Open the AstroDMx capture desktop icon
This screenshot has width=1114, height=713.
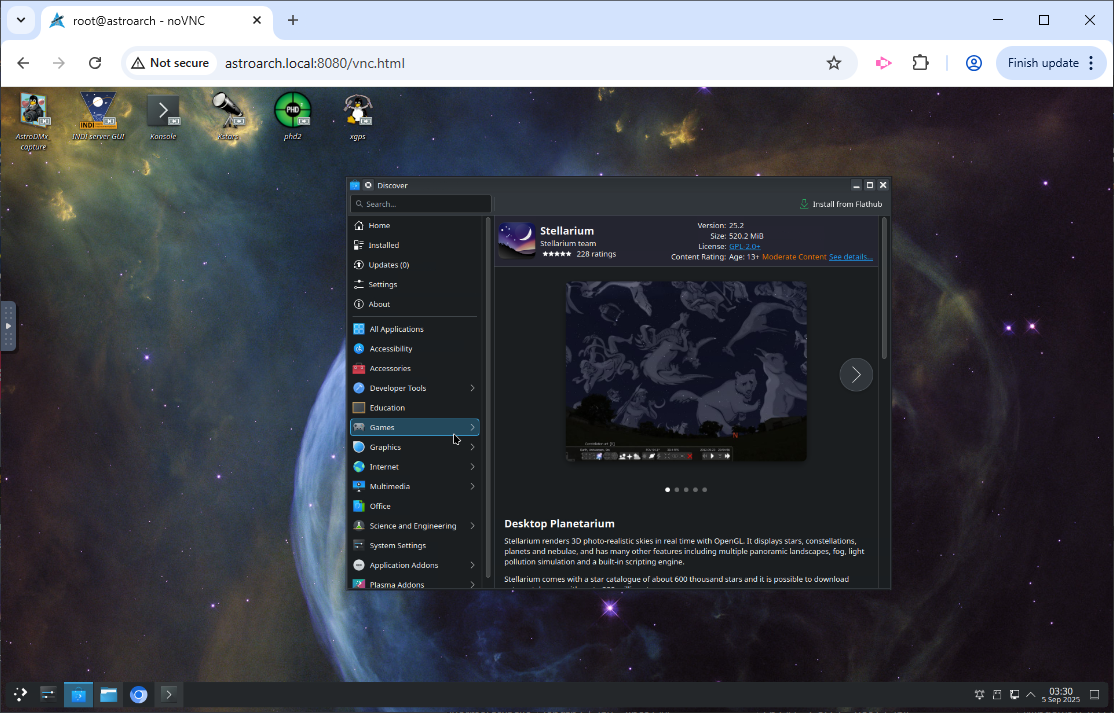point(33,121)
